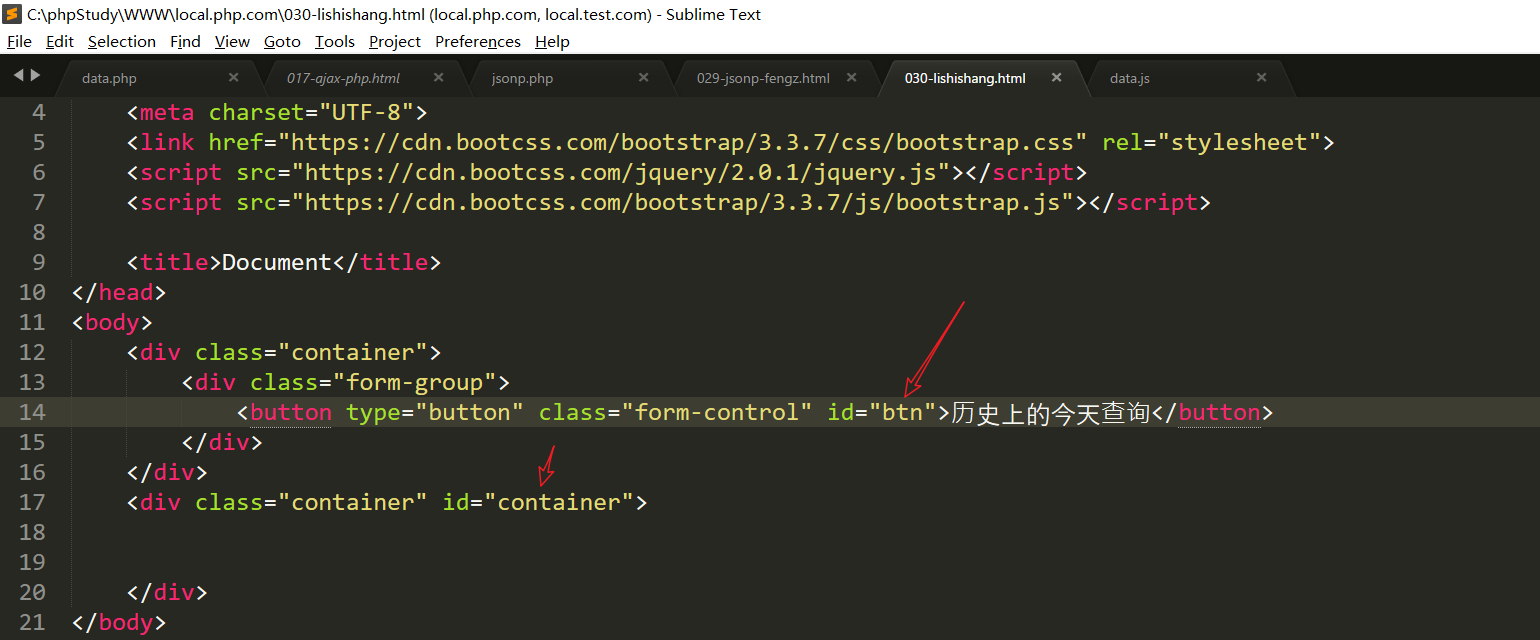Image resolution: width=1540 pixels, height=640 pixels.
Task: Select the 017-ajax-php.html tab
Action: (x=343, y=79)
